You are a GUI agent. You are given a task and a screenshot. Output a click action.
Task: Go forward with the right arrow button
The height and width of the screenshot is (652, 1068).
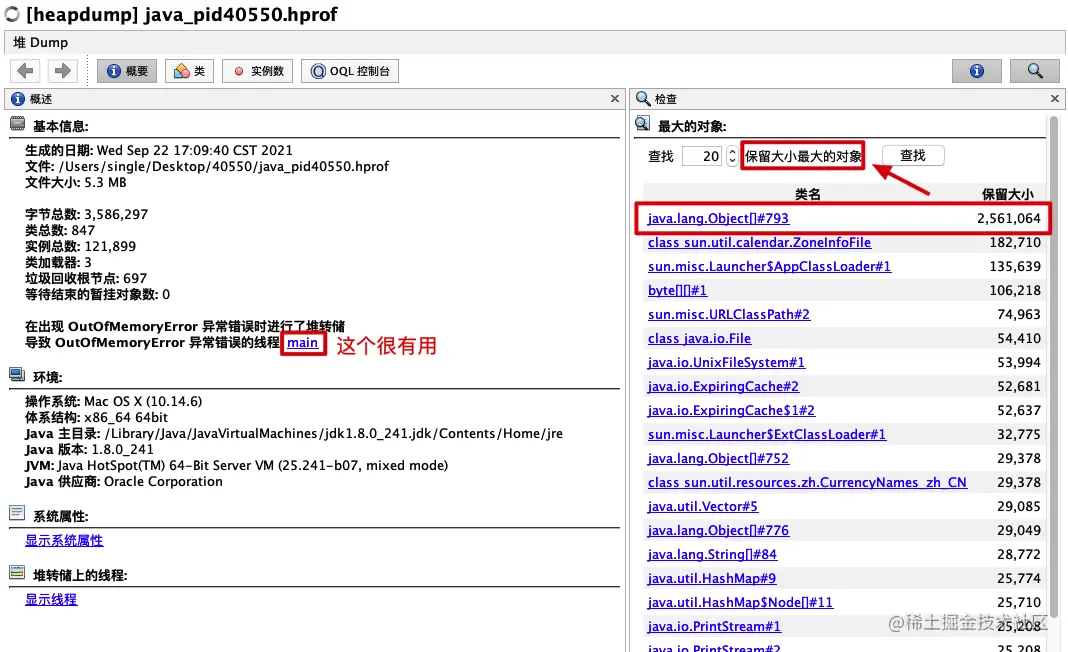click(63, 71)
